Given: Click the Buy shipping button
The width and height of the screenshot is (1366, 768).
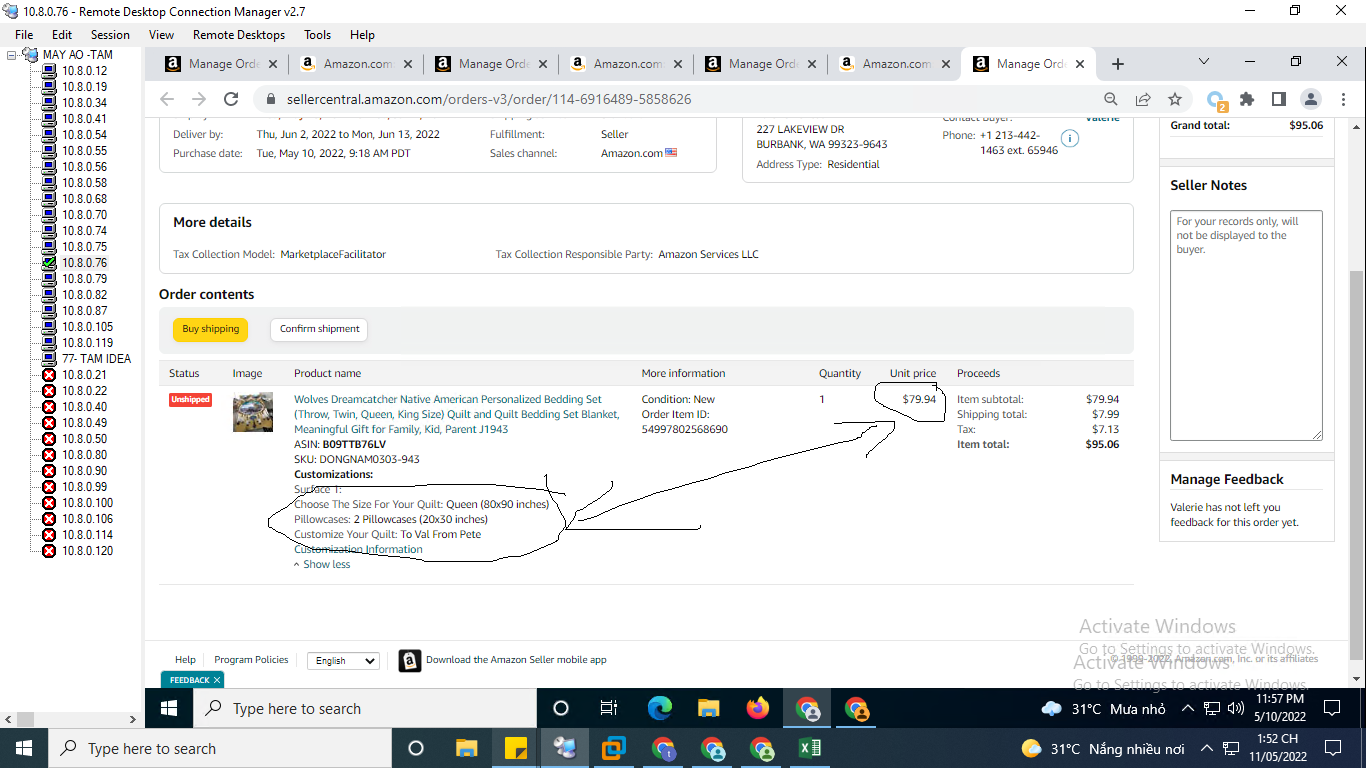Looking at the screenshot, I should [x=210, y=329].
